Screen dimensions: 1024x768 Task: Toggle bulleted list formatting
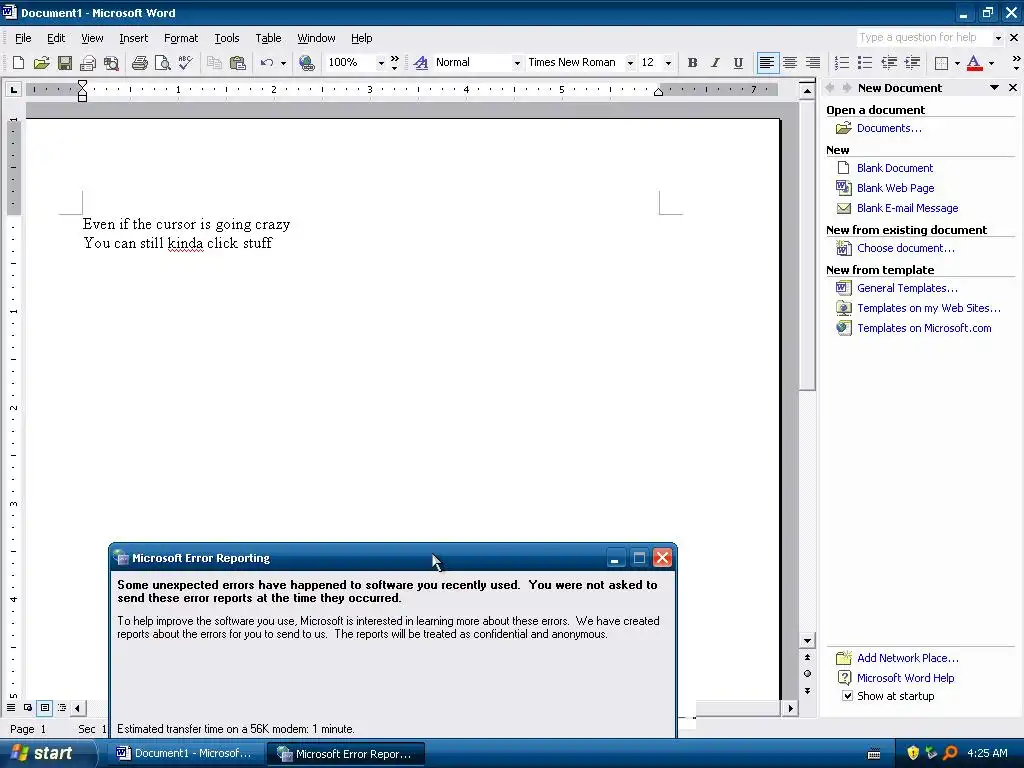(865, 63)
